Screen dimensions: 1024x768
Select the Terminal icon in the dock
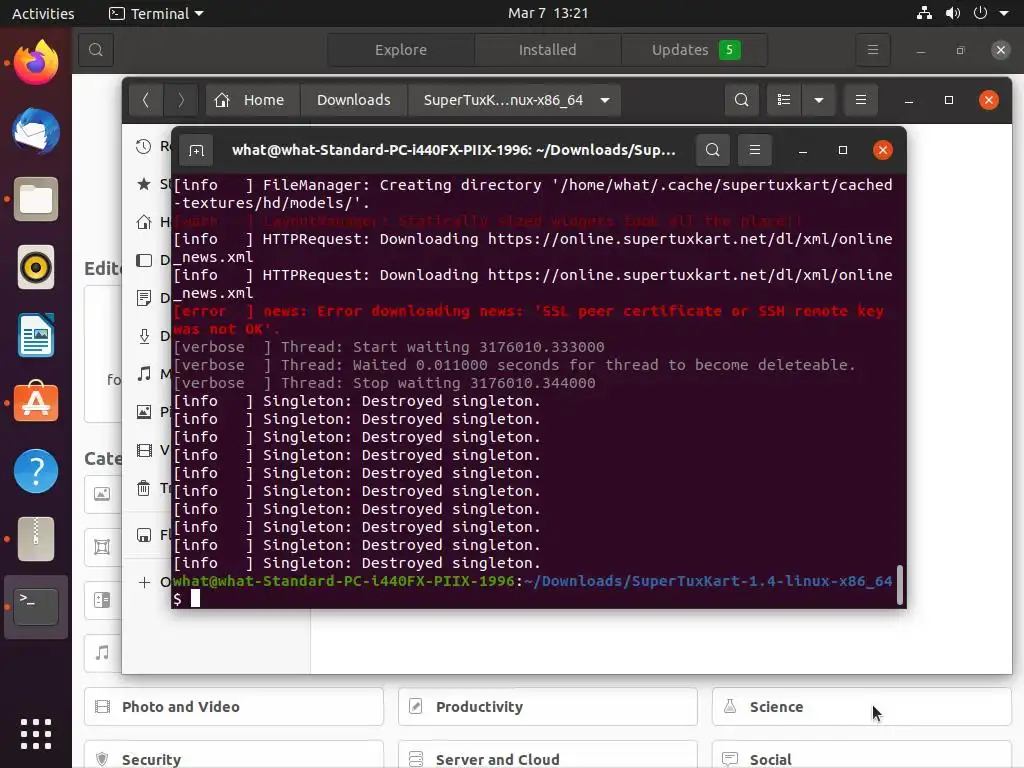(36, 607)
